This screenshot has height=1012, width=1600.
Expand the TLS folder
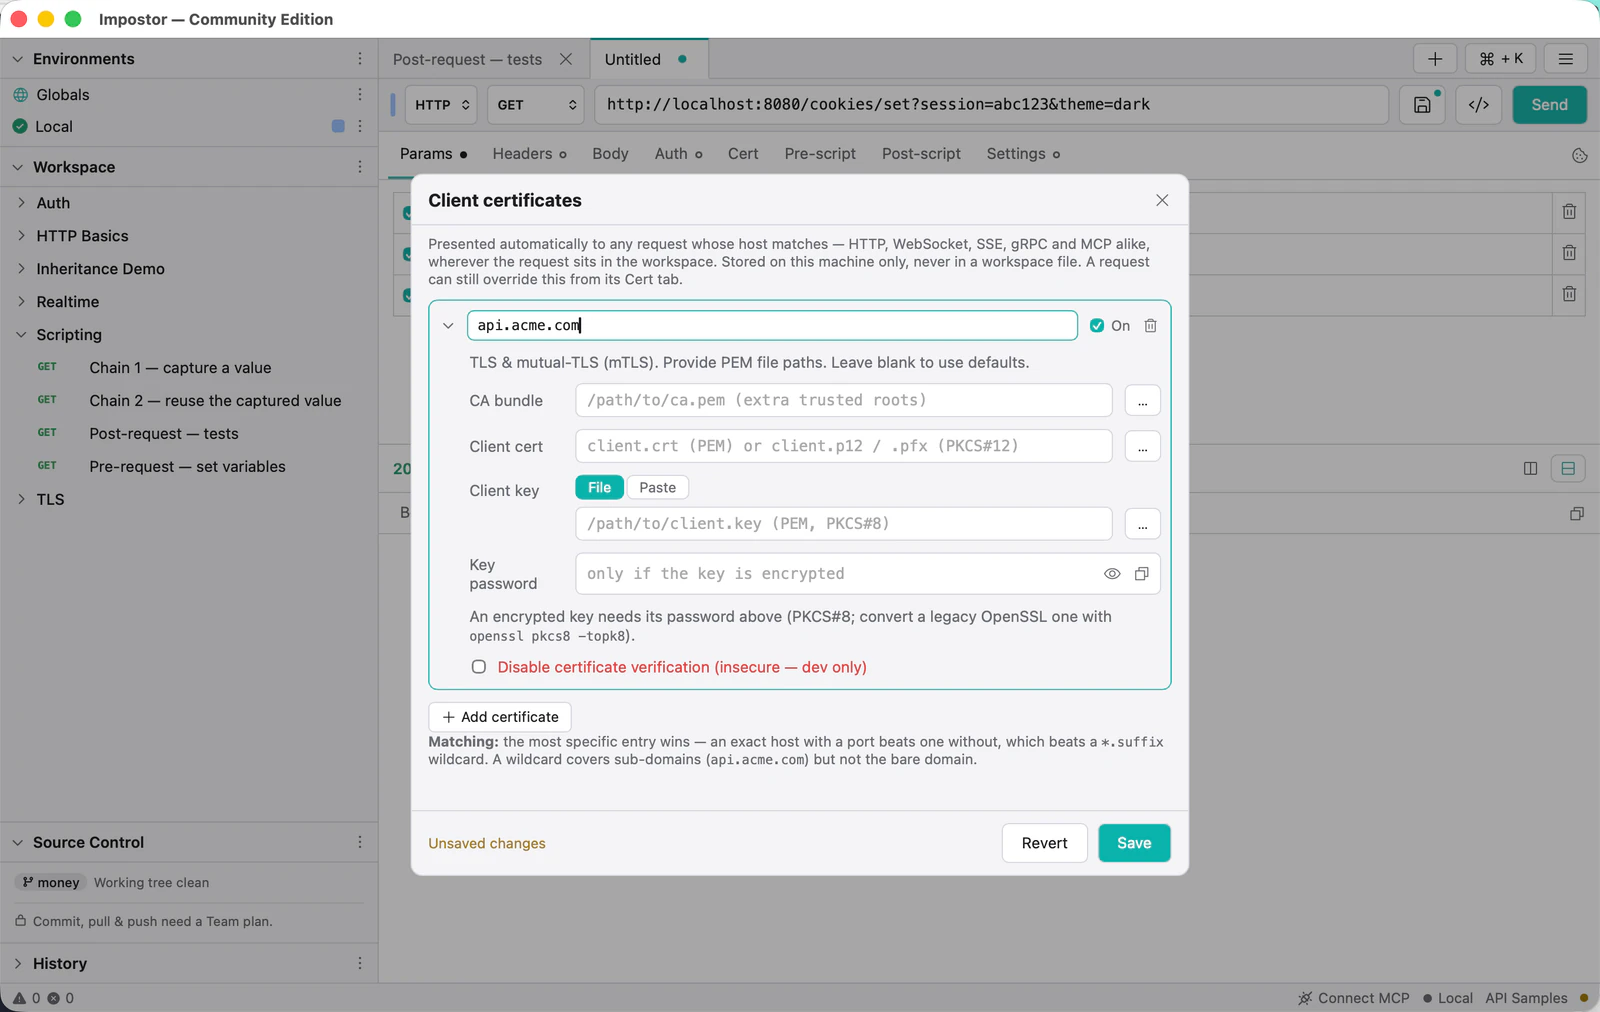[21, 499]
